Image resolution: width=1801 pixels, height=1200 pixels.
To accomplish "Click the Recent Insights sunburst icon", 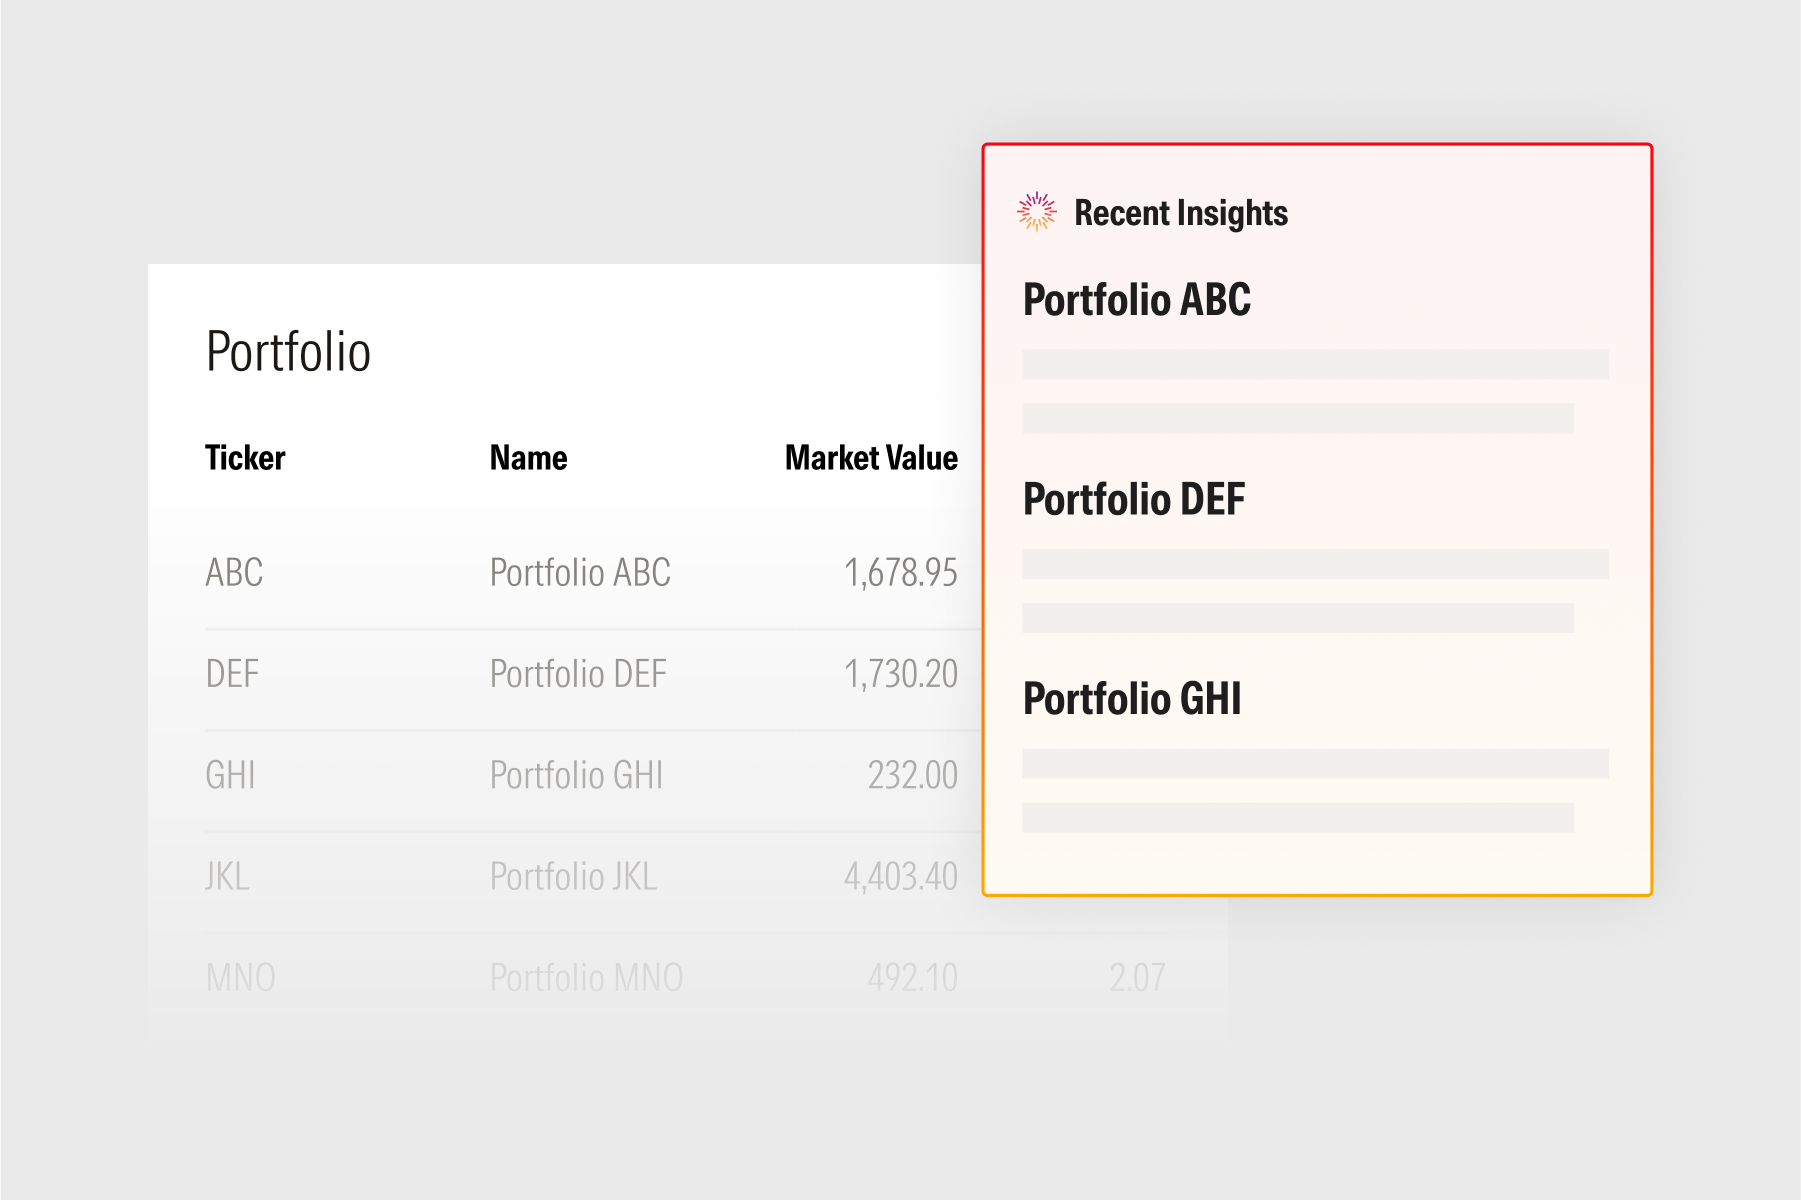I will (x=1037, y=212).
